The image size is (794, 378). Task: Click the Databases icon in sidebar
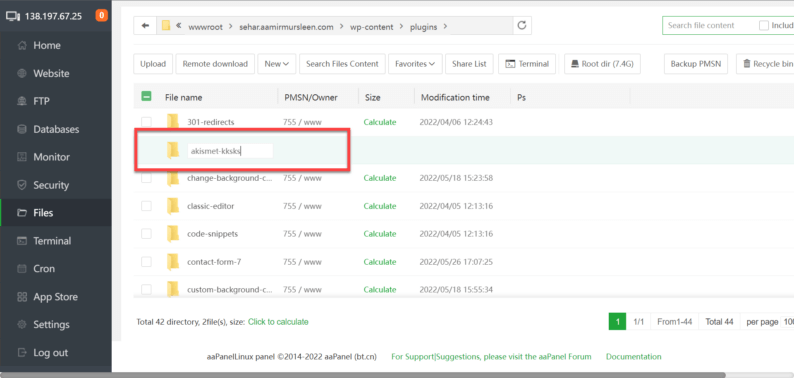[x=22, y=129]
